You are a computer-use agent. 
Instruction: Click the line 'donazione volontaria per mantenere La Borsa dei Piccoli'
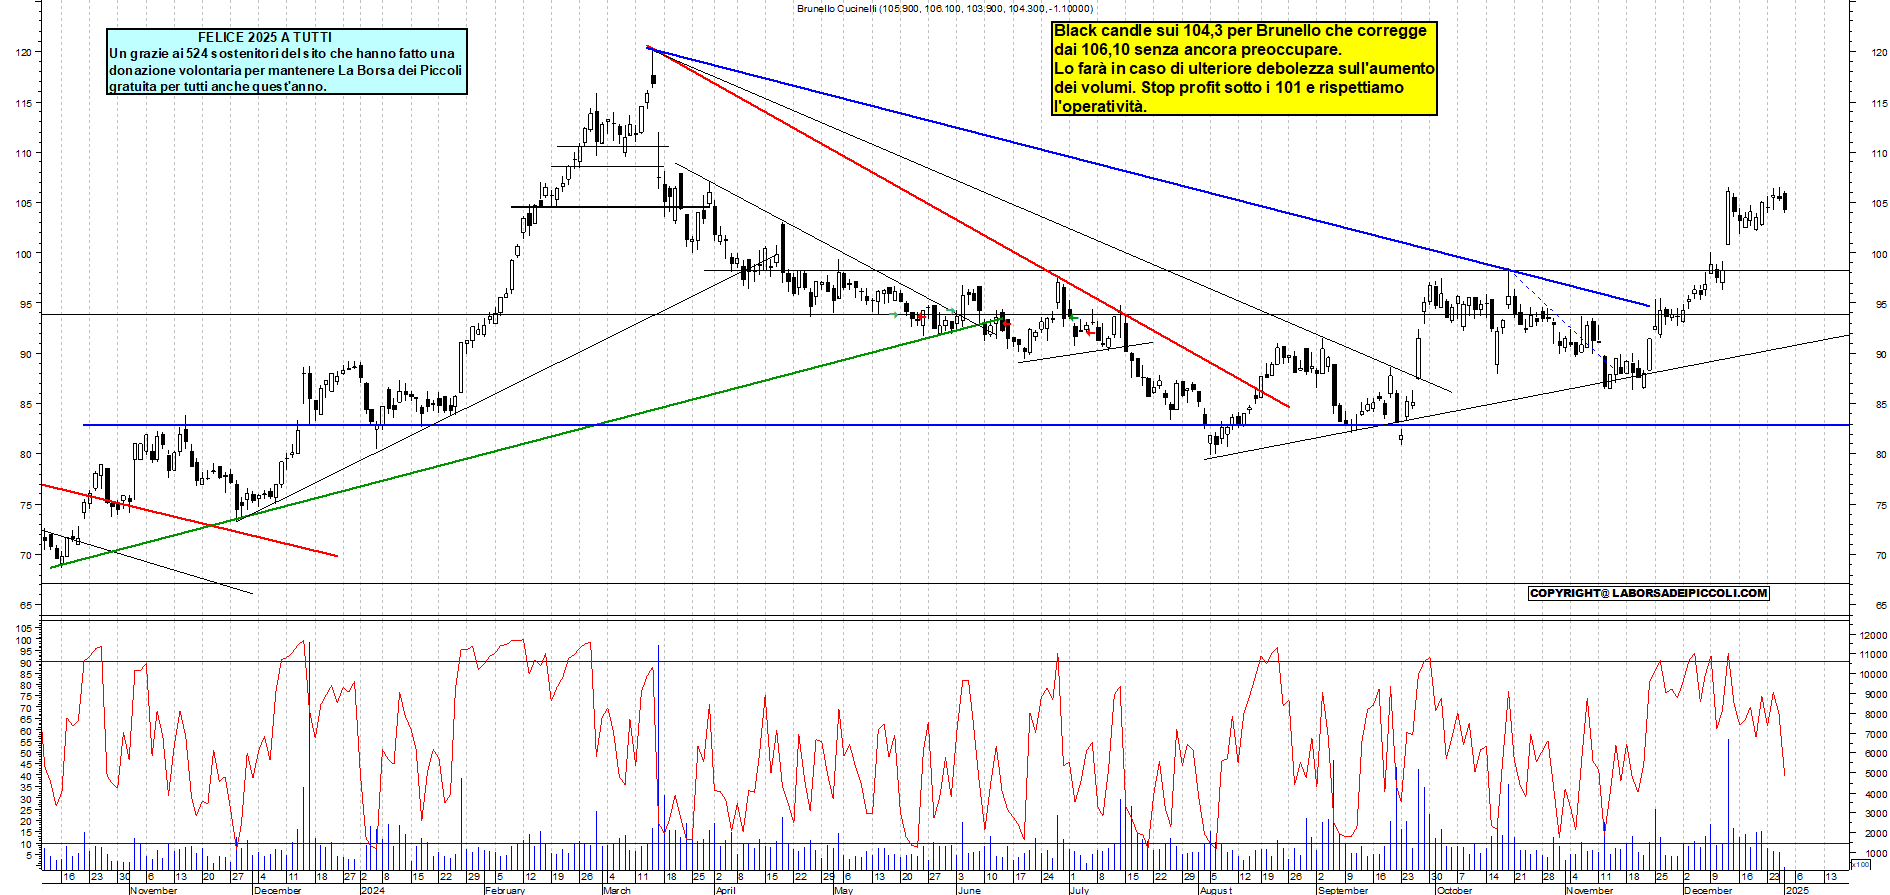click(286, 70)
